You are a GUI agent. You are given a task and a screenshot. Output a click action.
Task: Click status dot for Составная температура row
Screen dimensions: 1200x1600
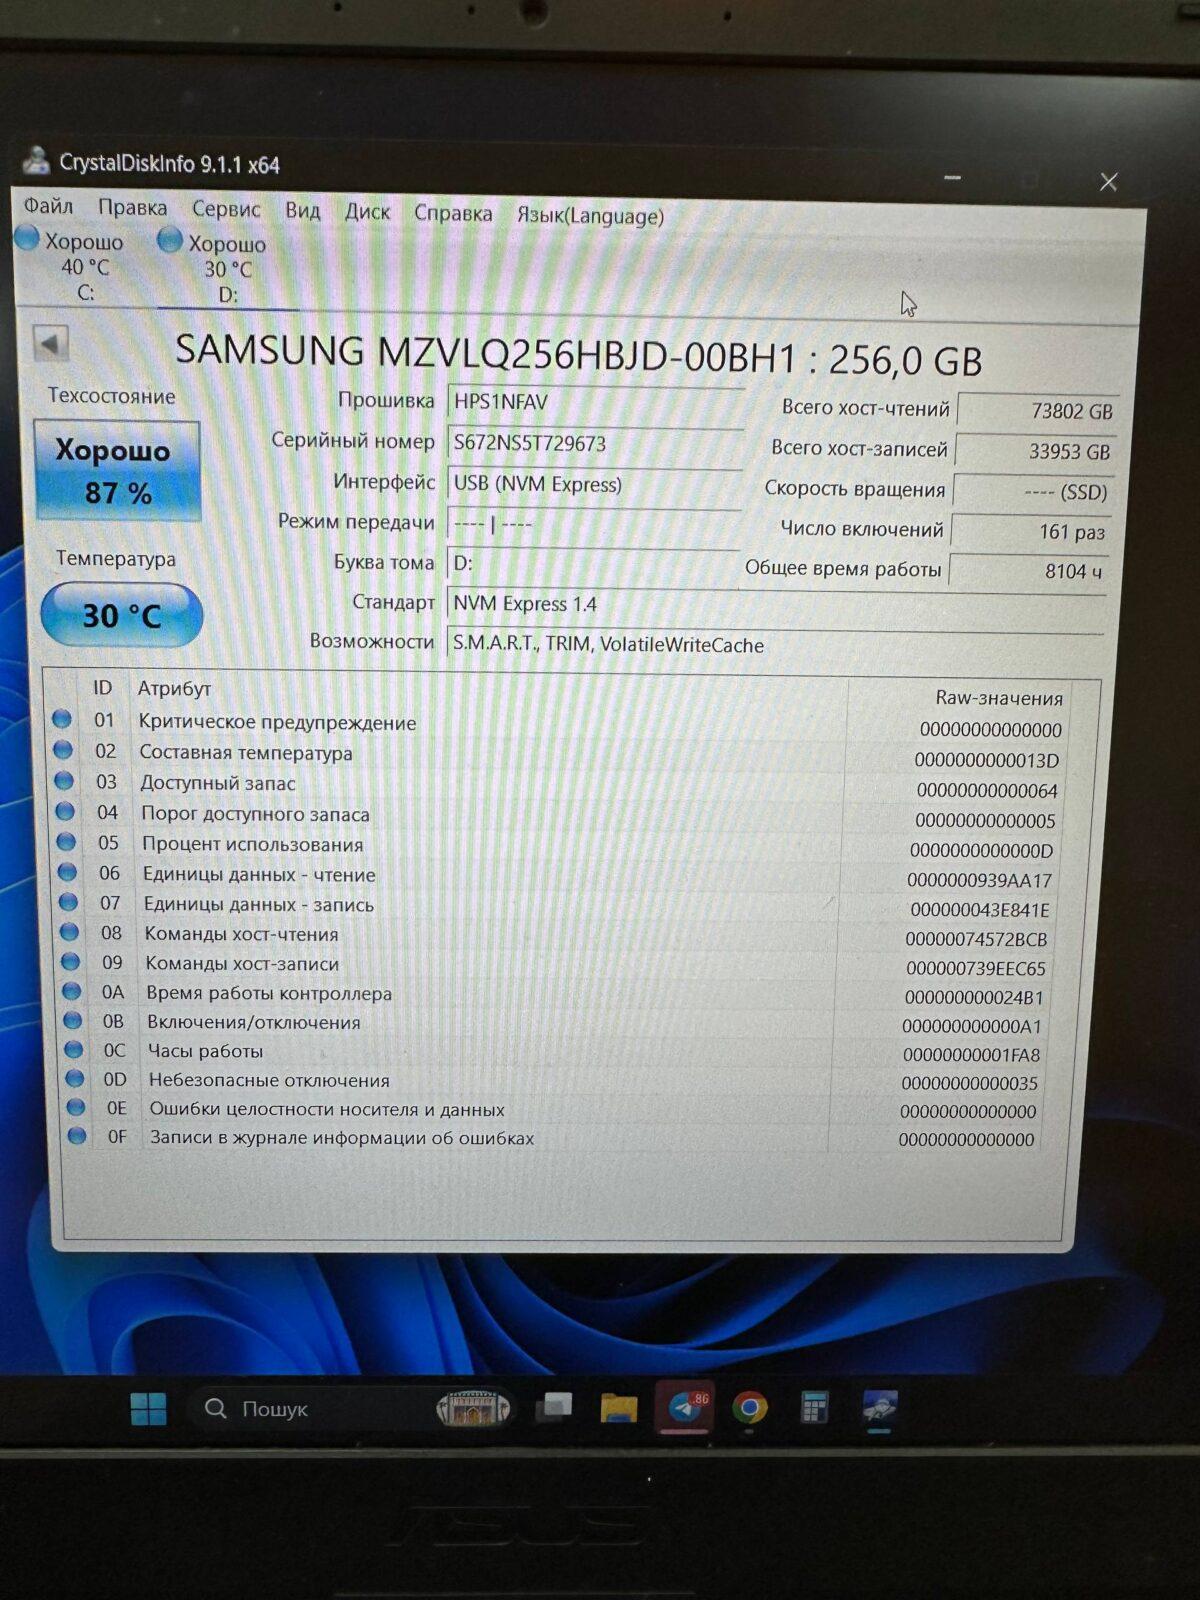(x=62, y=750)
